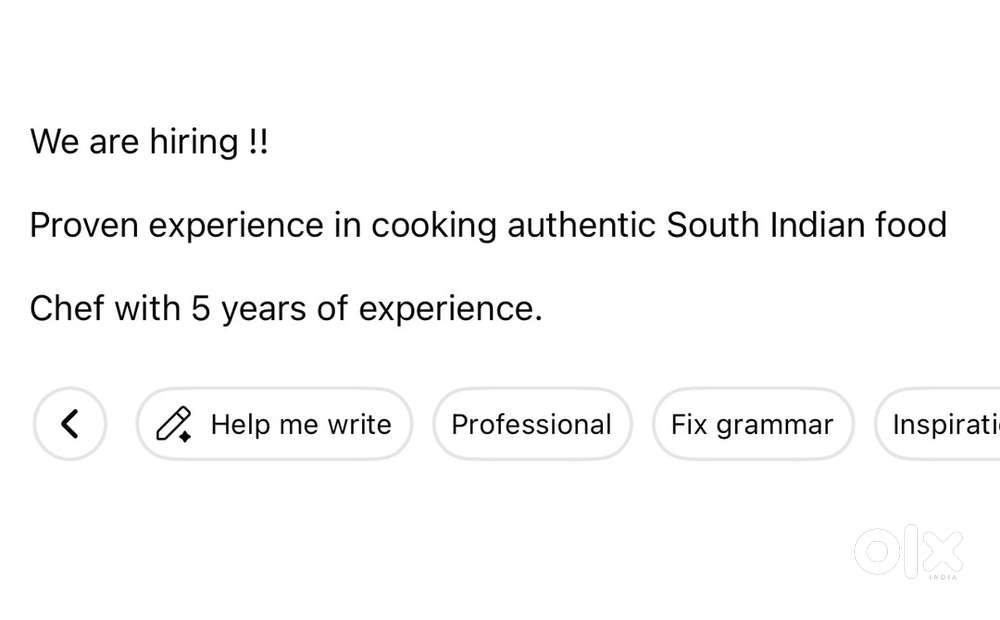The width and height of the screenshot is (1000, 620).
Task: Click the pencil sparkle icon
Action: pos(175,425)
